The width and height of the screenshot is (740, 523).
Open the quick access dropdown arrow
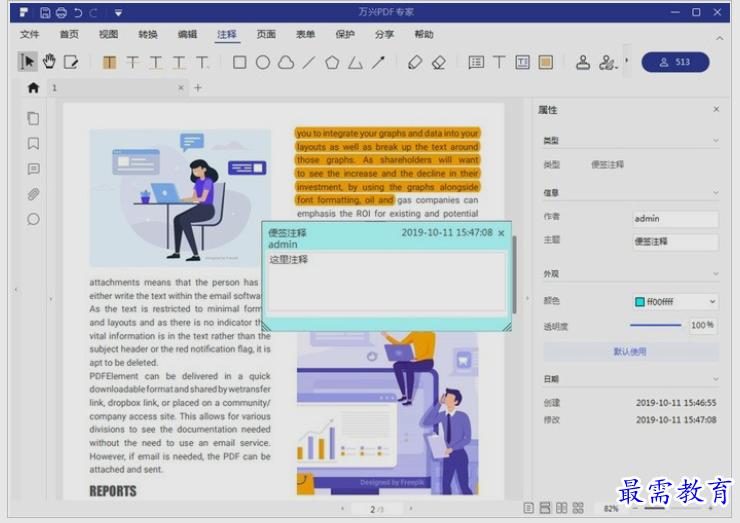pyautogui.click(x=118, y=13)
